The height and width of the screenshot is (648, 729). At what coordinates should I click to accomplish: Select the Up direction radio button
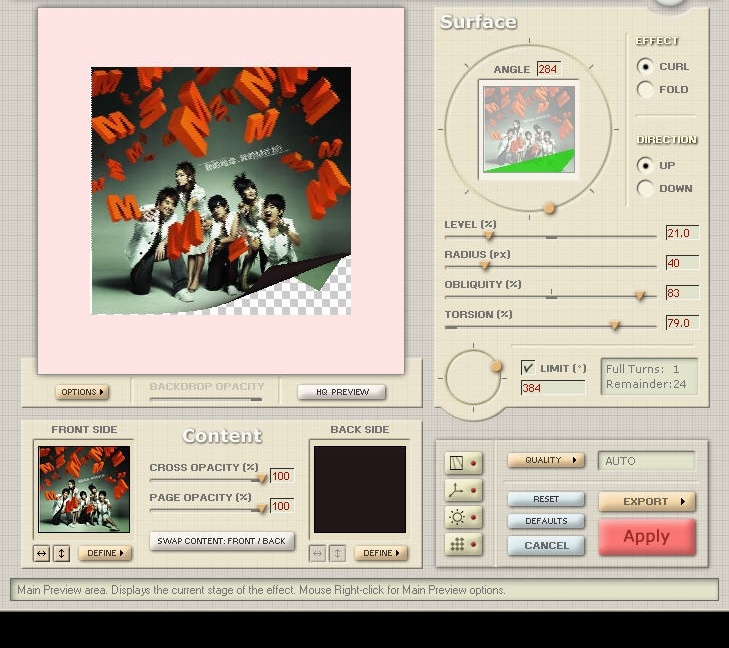click(645, 165)
